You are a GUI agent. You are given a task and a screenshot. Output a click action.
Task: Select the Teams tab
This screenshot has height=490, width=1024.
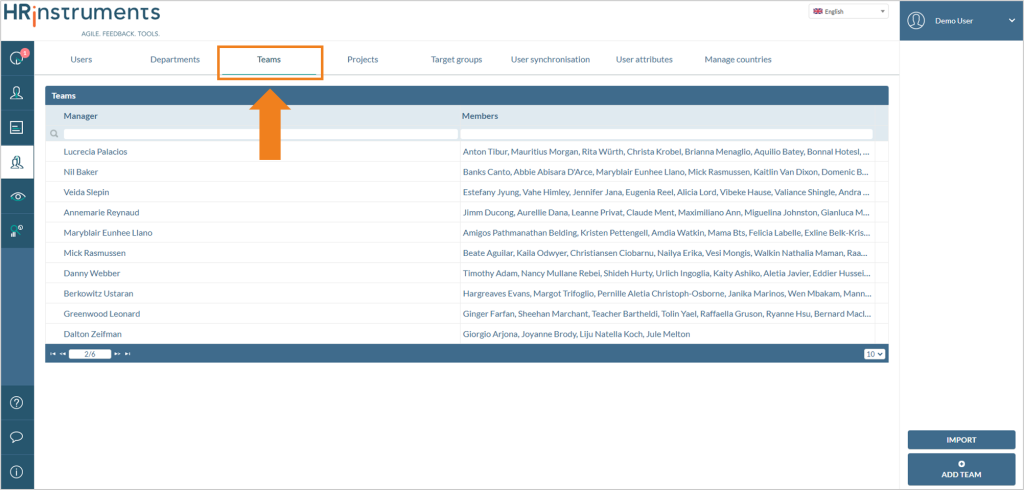pos(269,59)
